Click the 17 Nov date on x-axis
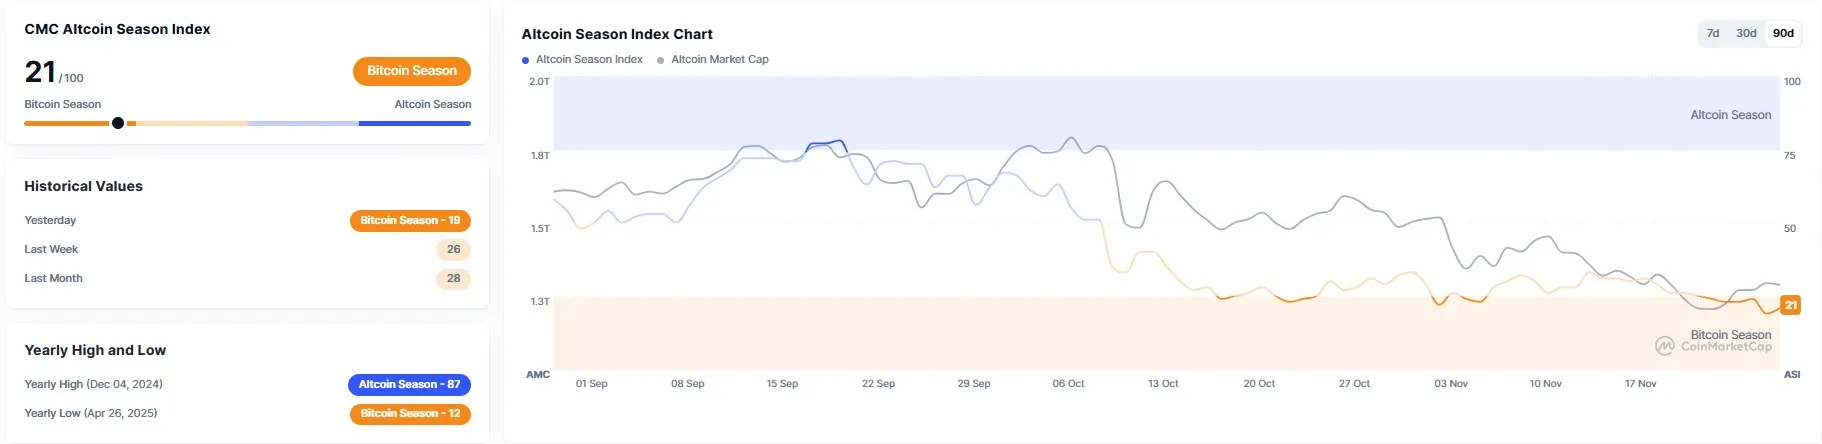Screen dimensions: 1822x444 (x=1640, y=384)
